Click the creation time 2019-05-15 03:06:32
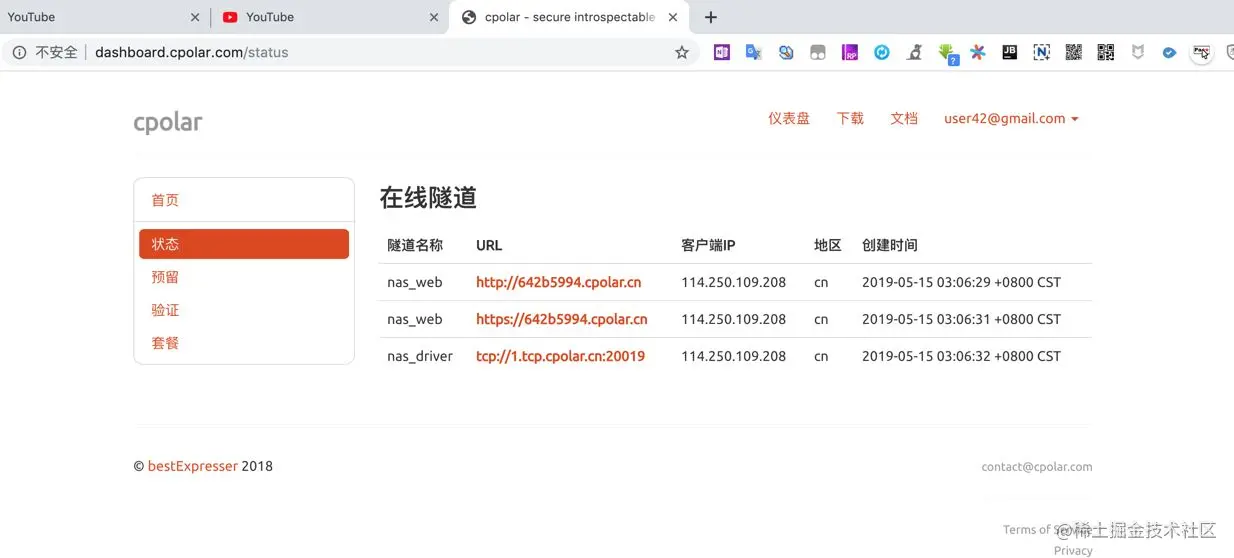This screenshot has height=558, width=1234. pyautogui.click(x=961, y=356)
